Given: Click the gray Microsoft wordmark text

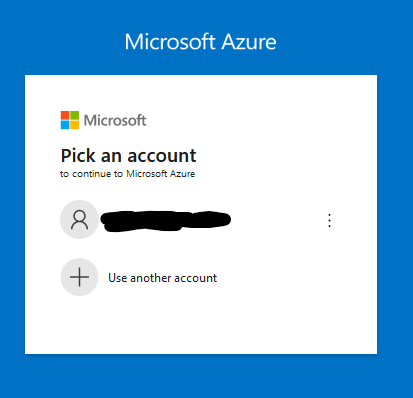Looking at the screenshot, I should tap(115, 120).
